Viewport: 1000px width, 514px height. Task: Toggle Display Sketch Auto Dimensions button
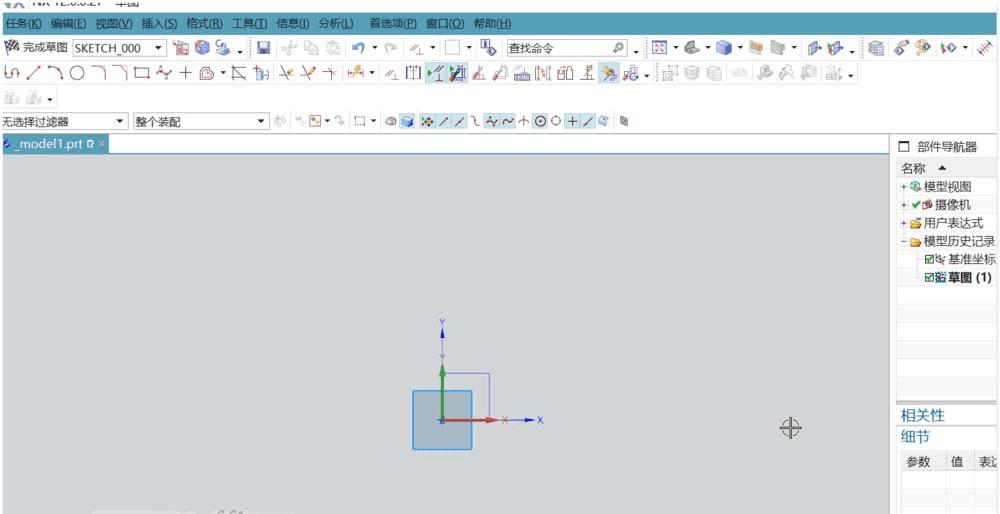457,73
